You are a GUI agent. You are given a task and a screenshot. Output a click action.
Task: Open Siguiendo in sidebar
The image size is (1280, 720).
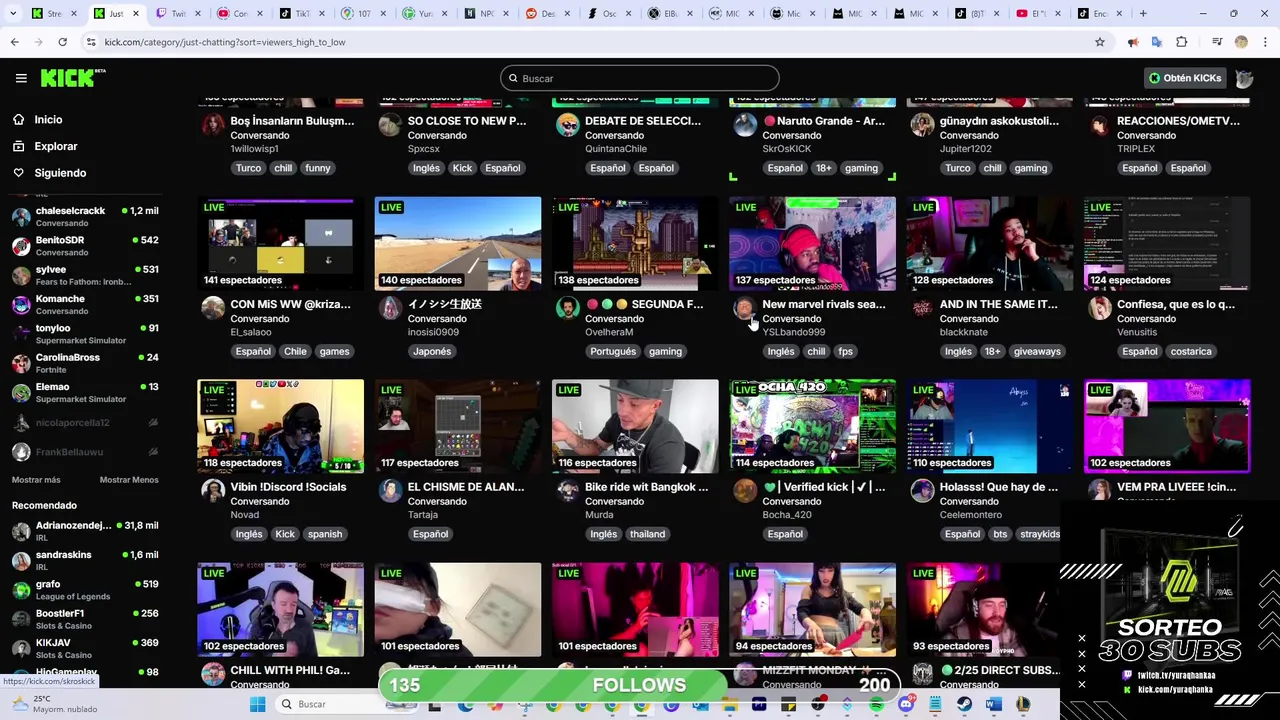click(x=60, y=173)
